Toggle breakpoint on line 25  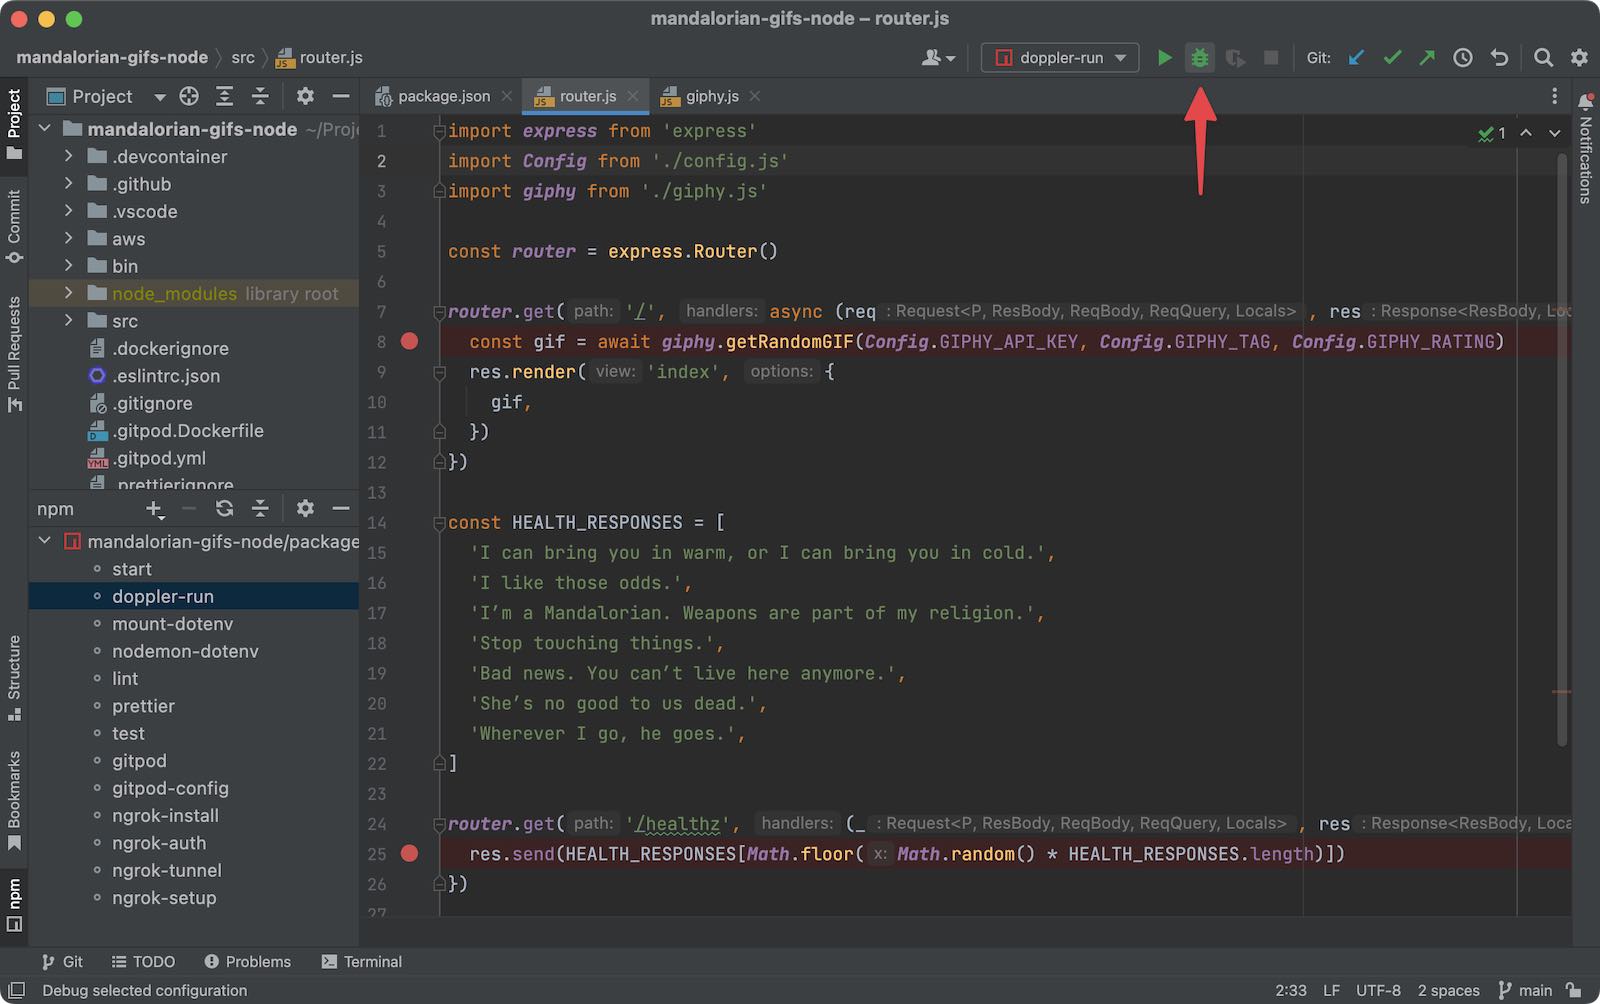(410, 854)
